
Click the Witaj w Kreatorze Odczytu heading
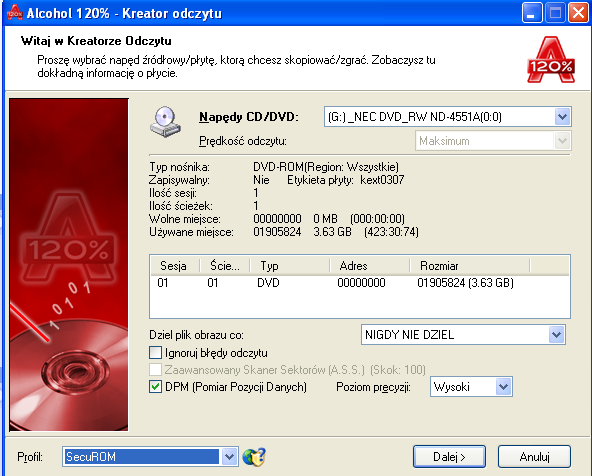[96, 41]
